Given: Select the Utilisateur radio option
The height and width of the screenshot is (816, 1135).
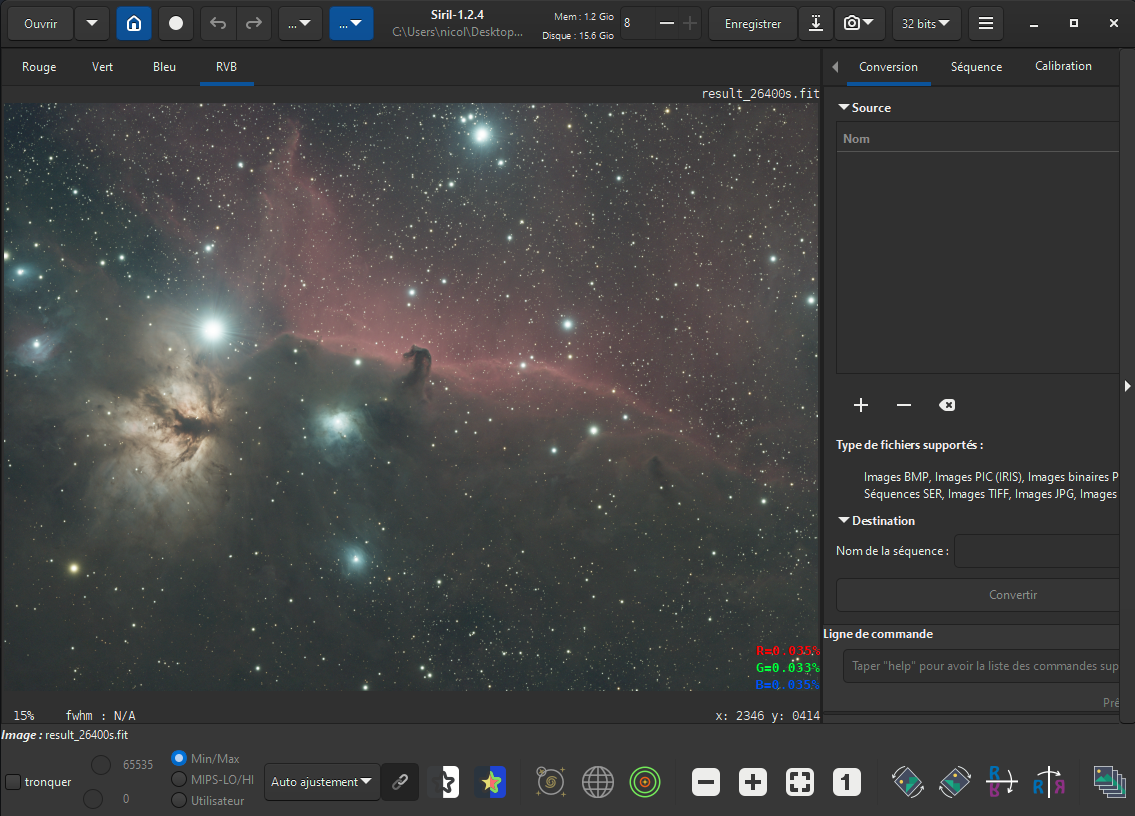Looking at the screenshot, I should (179, 800).
